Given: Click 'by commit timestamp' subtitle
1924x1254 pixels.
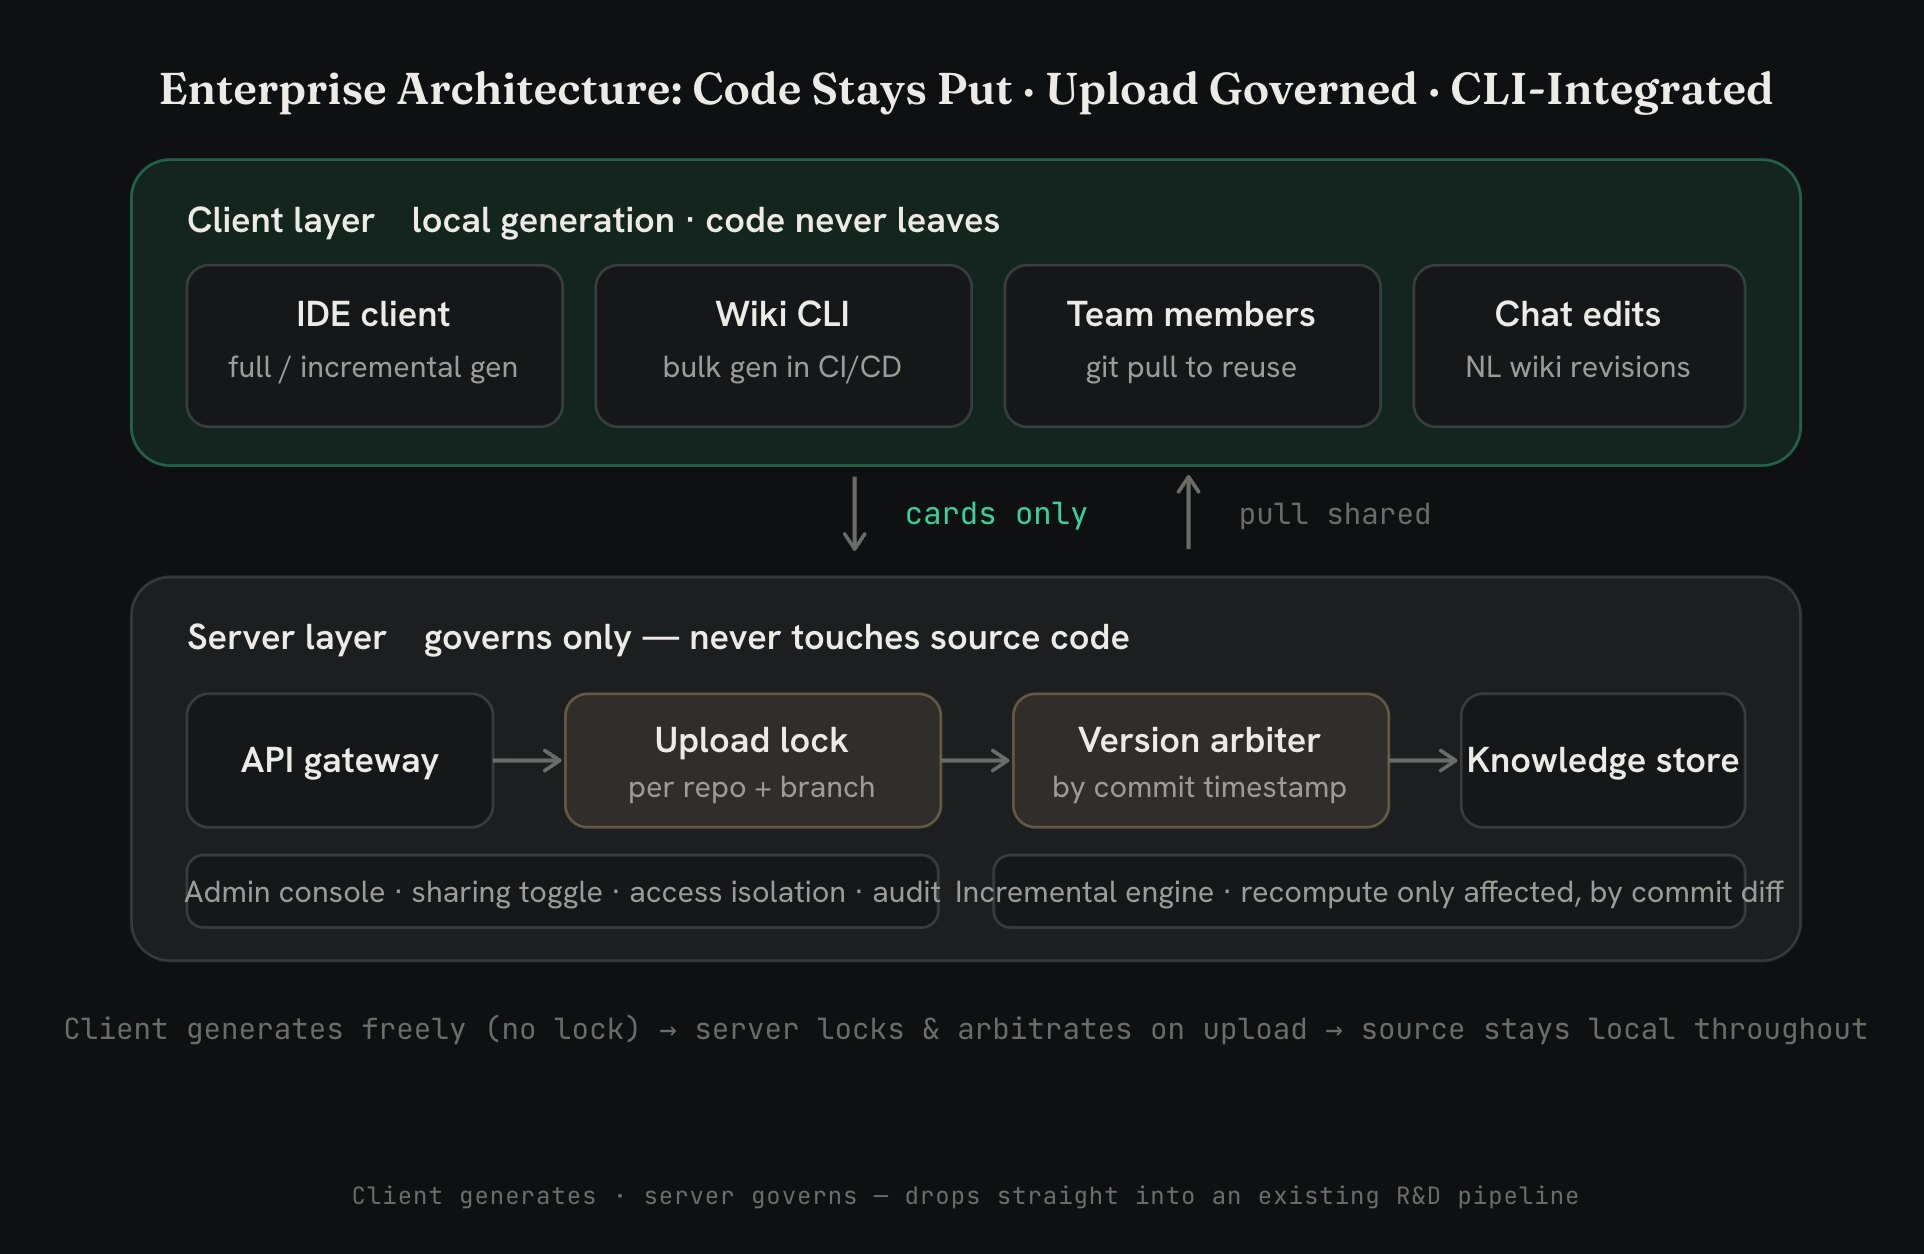Looking at the screenshot, I should (1200, 787).
